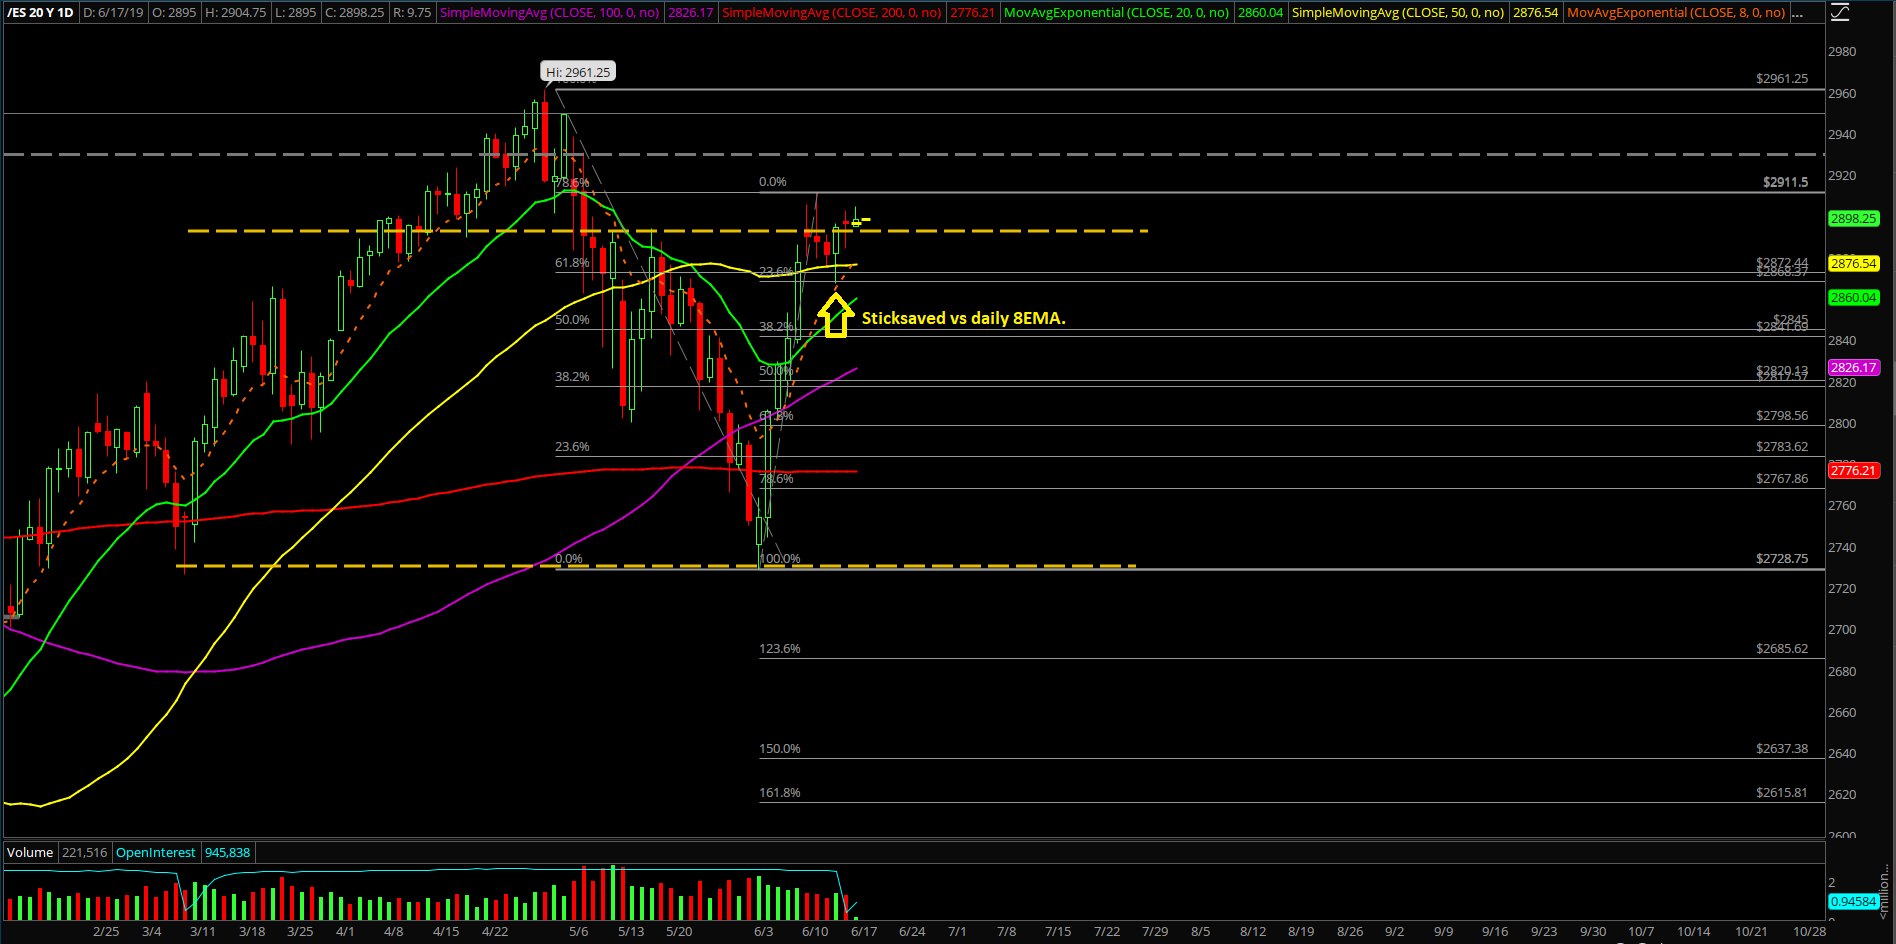Click the $2961.25 Fibonacci level label
Viewport: 1896px width, 944px height.
[1782, 78]
